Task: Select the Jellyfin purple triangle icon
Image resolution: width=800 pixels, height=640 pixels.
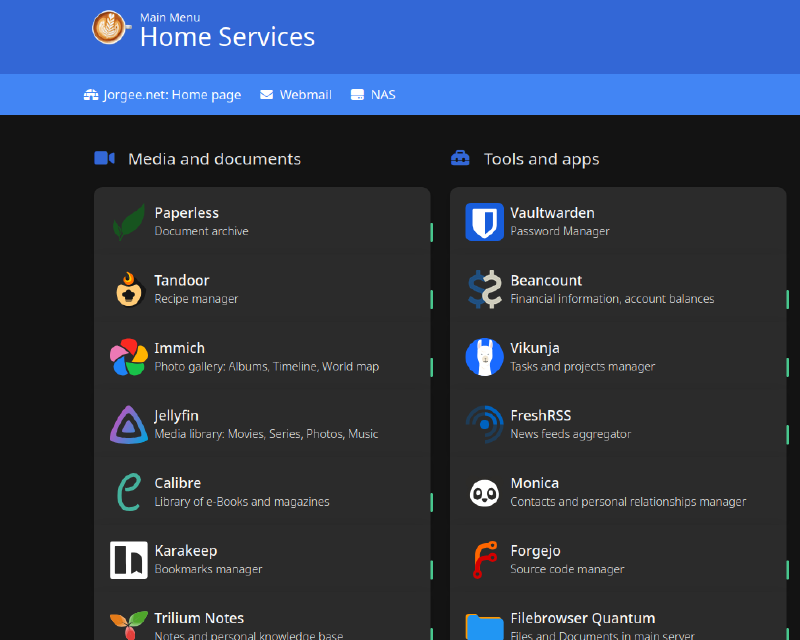Action: click(x=129, y=425)
